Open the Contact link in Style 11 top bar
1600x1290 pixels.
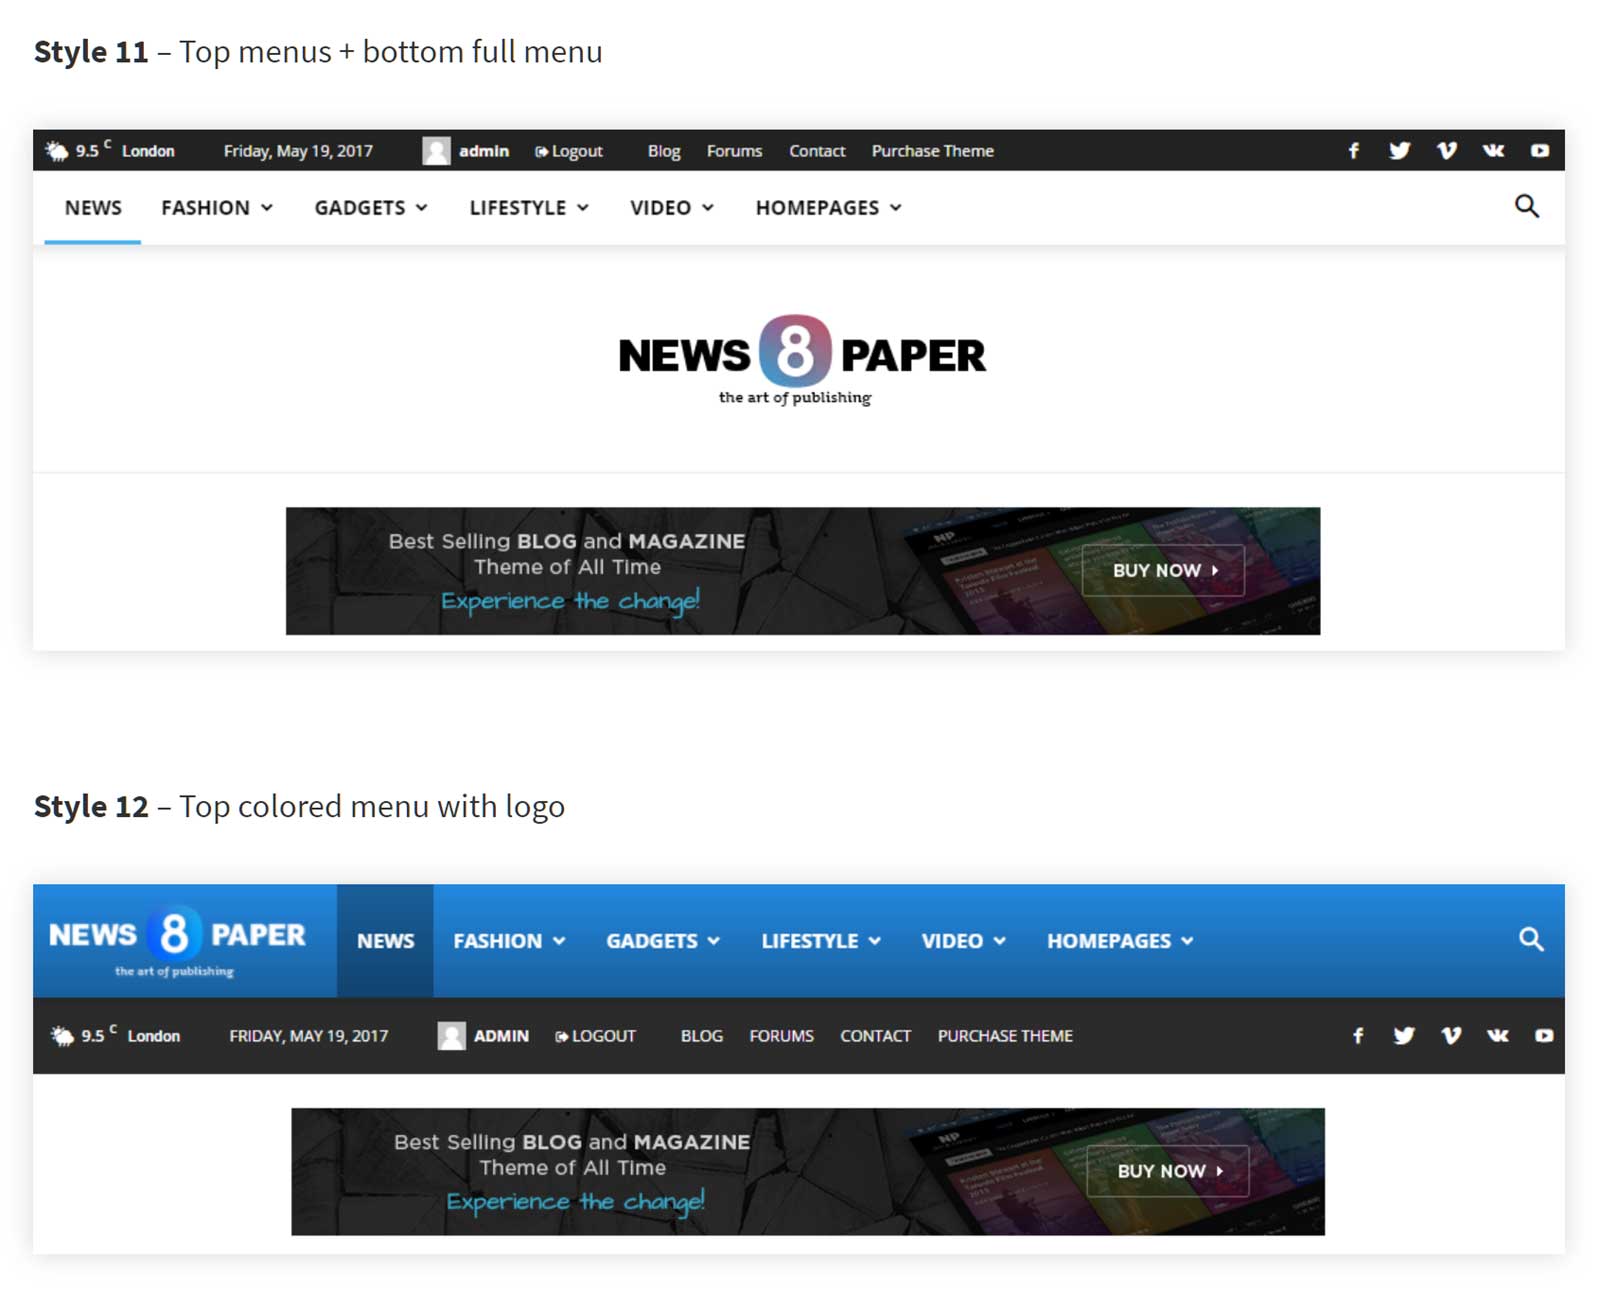(817, 151)
